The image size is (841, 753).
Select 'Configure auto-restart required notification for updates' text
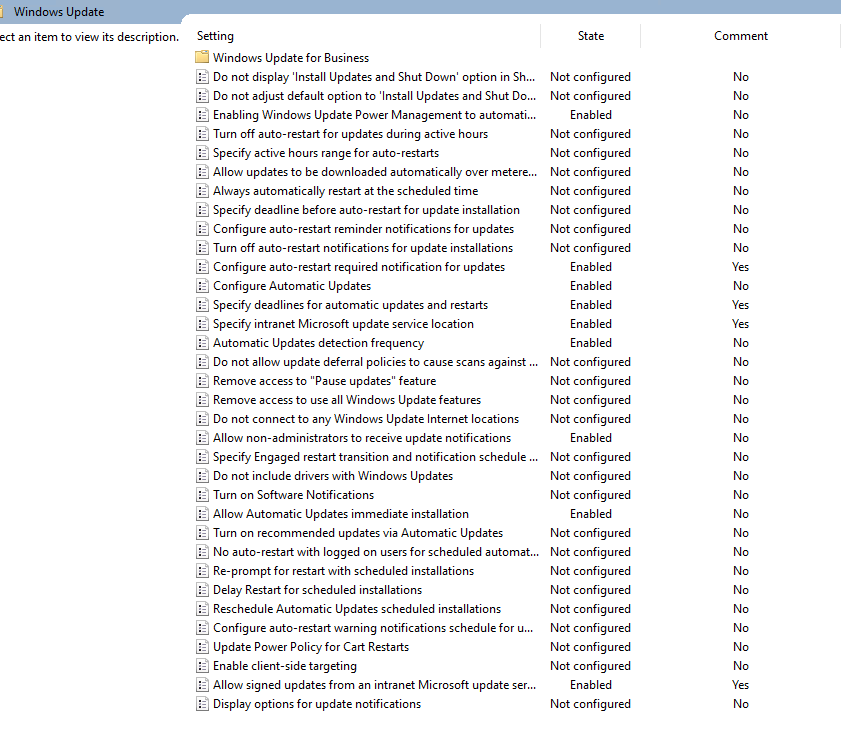[359, 267]
